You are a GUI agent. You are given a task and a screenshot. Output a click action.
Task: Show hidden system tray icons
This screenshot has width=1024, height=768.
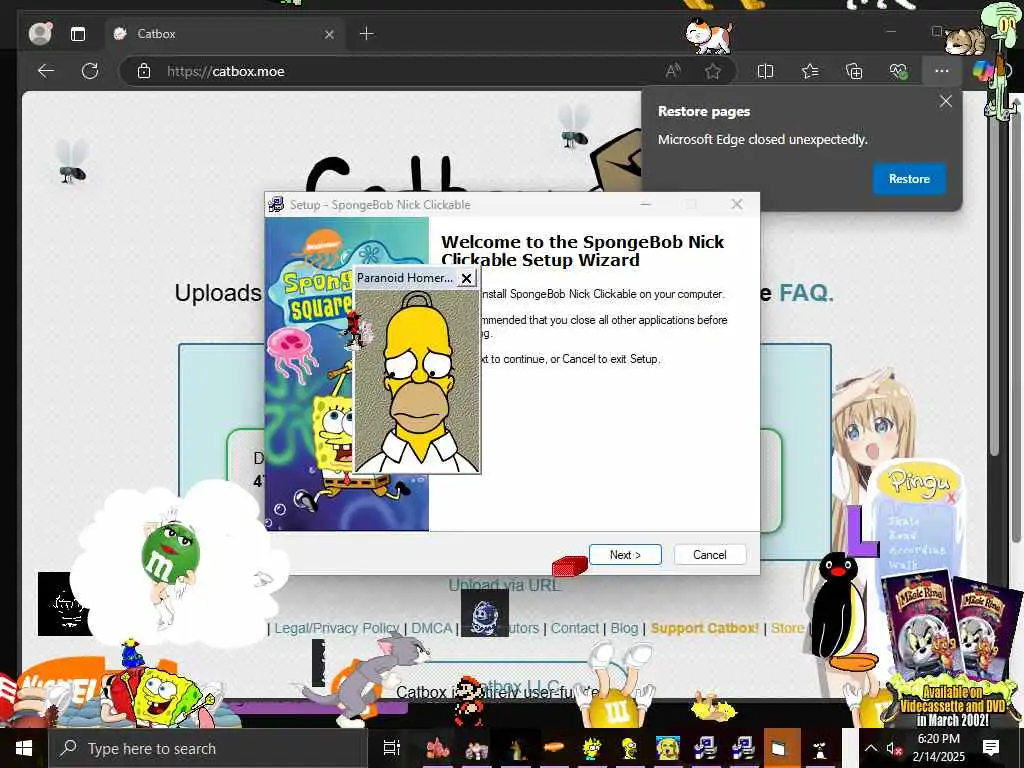click(x=871, y=748)
